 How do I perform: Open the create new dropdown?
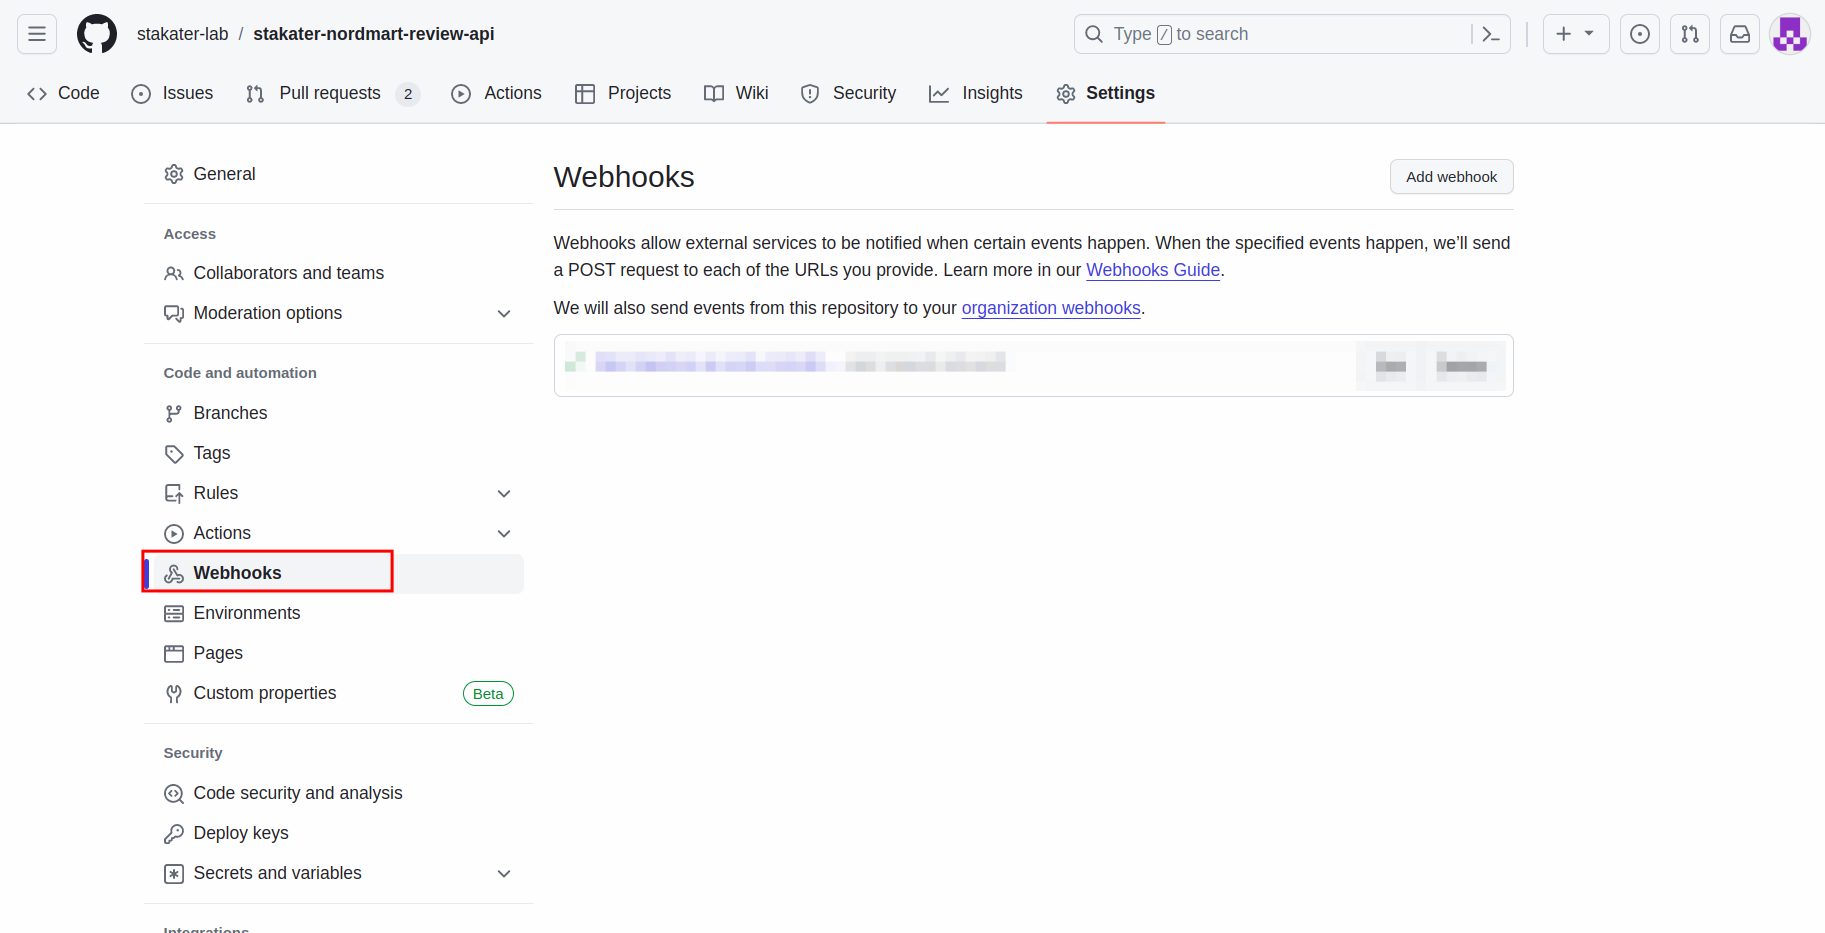1575,33
